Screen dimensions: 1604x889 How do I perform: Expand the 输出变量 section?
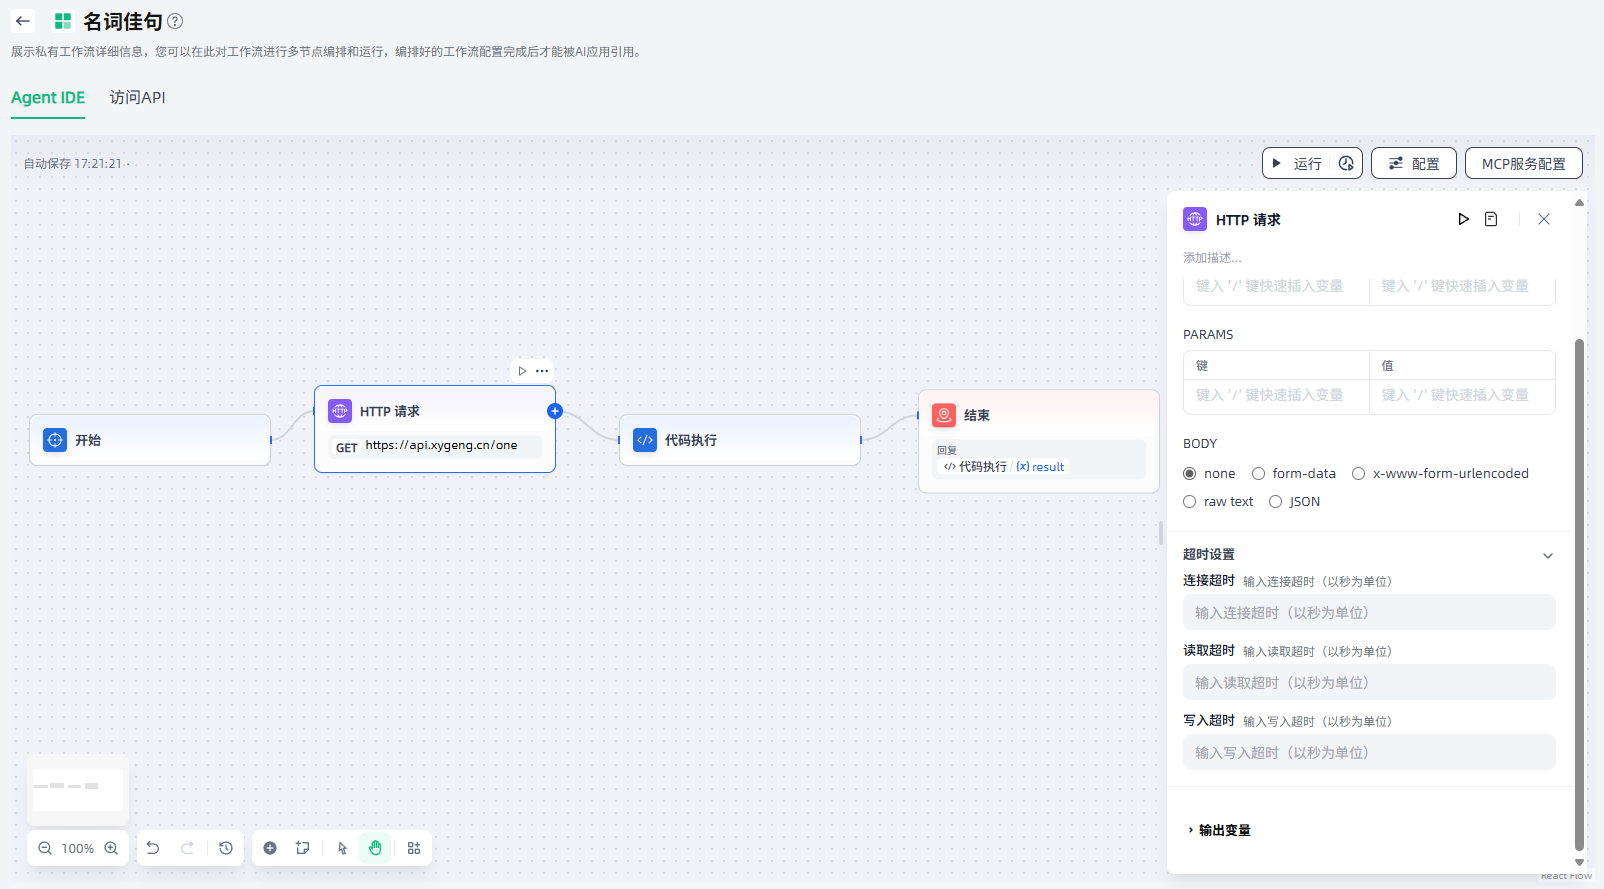(1218, 830)
